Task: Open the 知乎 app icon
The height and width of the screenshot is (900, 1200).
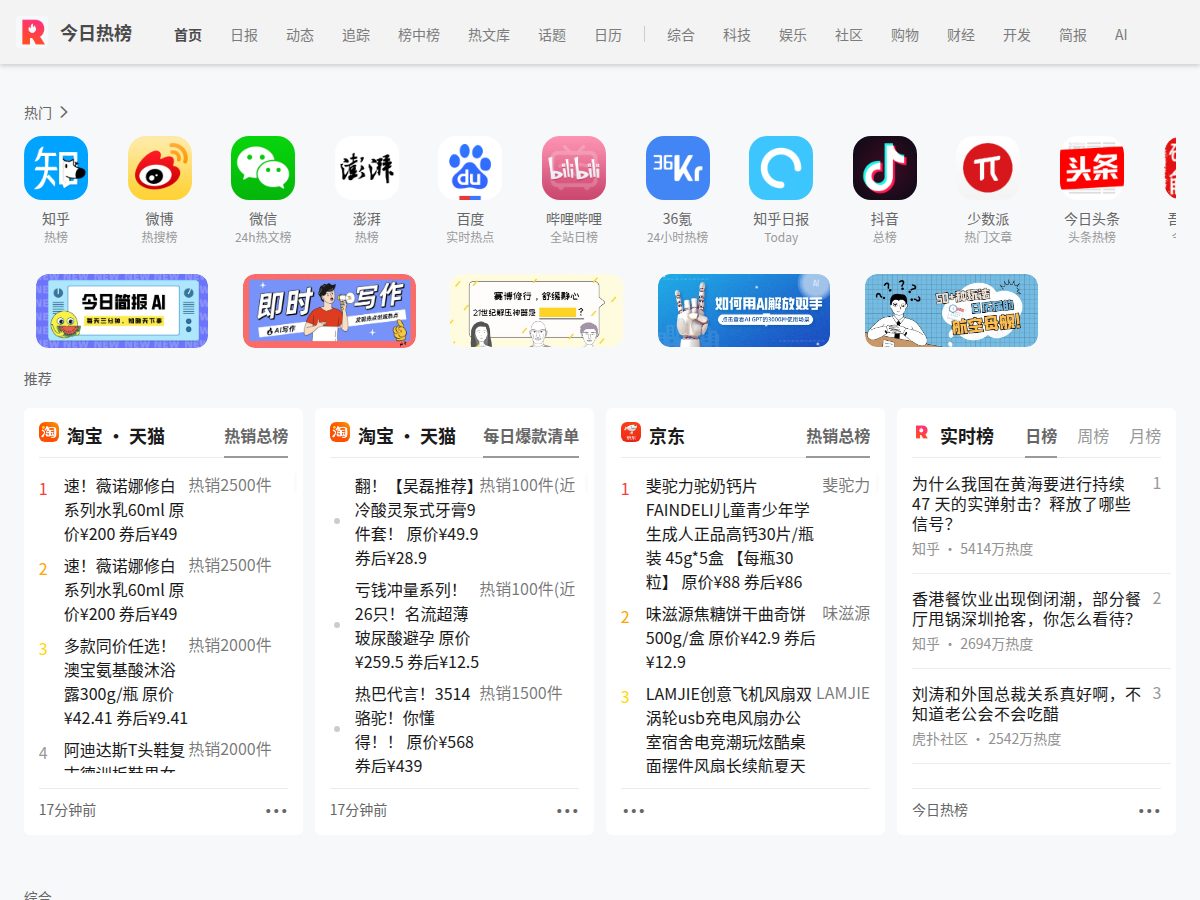Action: (56, 168)
